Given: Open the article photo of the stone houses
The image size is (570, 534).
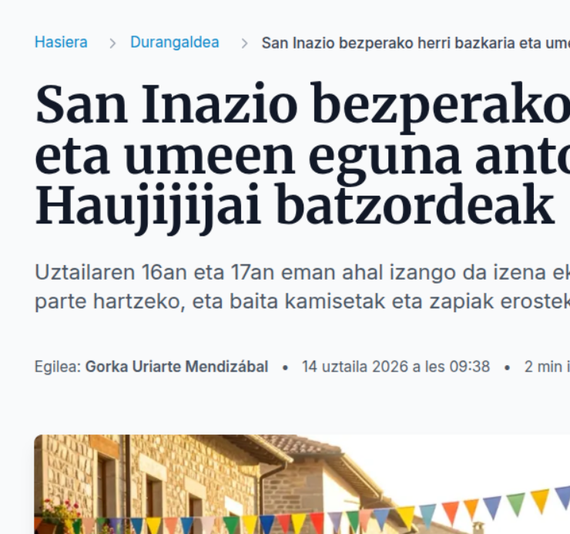Looking at the screenshot, I should (x=302, y=484).
